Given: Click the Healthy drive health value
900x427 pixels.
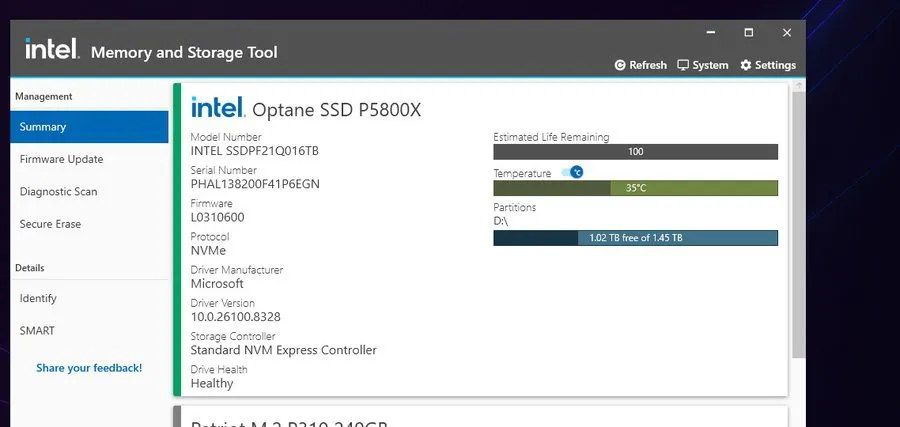Looking at the screenshot, I should 212,383.
